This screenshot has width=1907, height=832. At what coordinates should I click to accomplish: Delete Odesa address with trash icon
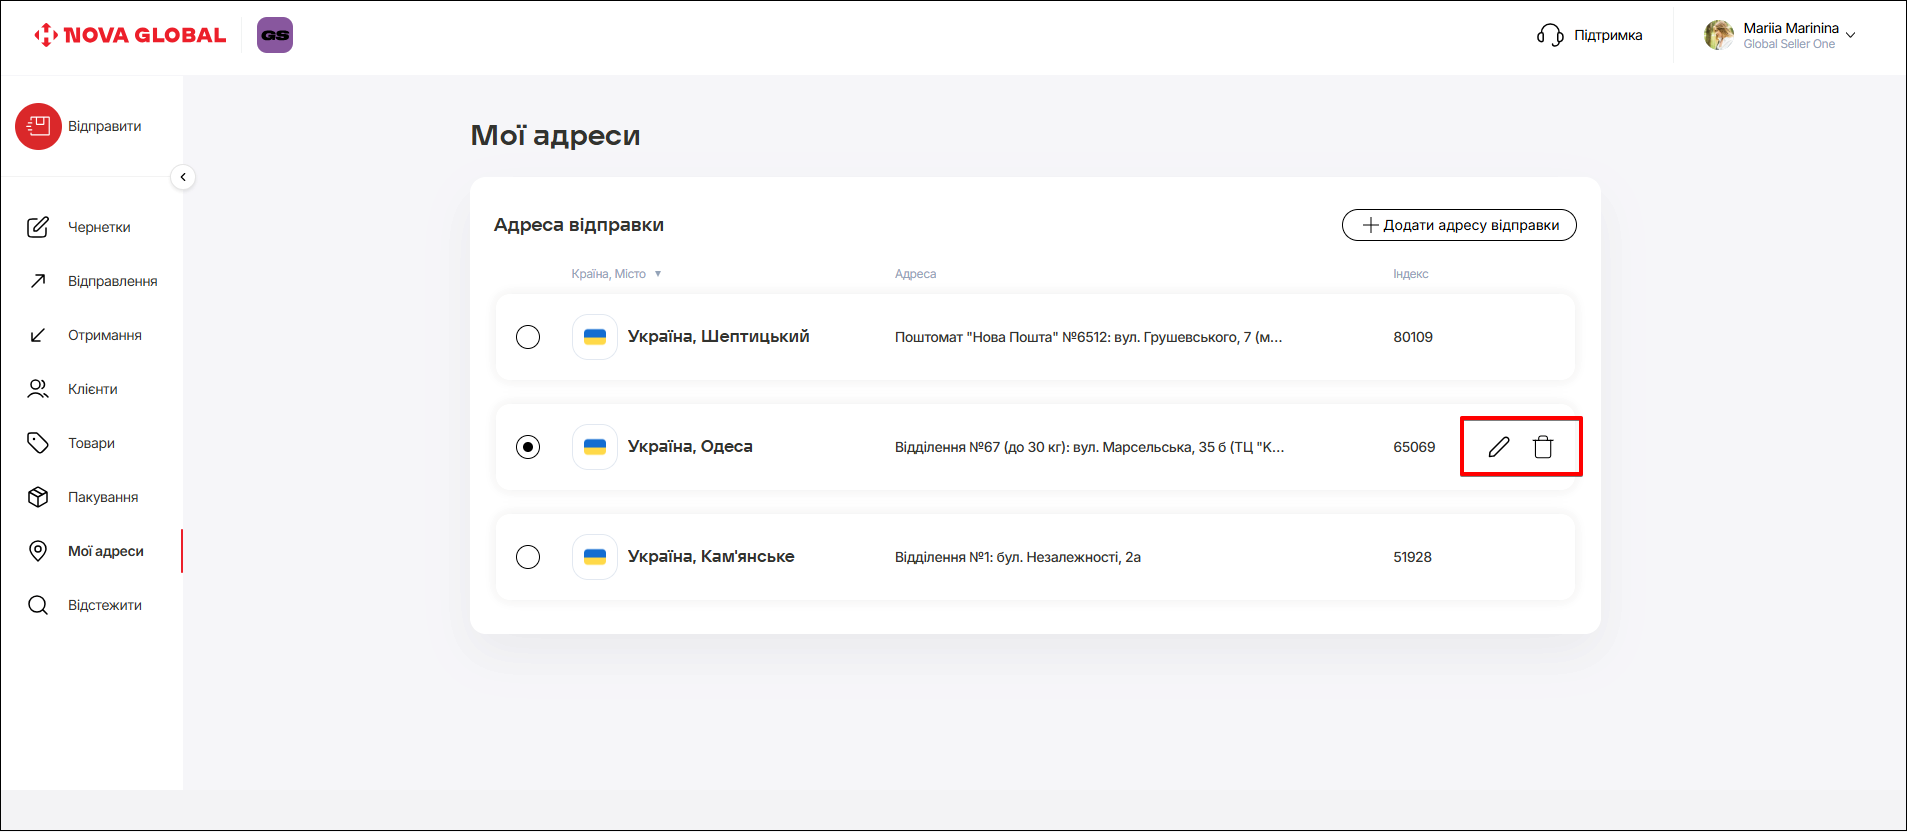[1543, 447]
